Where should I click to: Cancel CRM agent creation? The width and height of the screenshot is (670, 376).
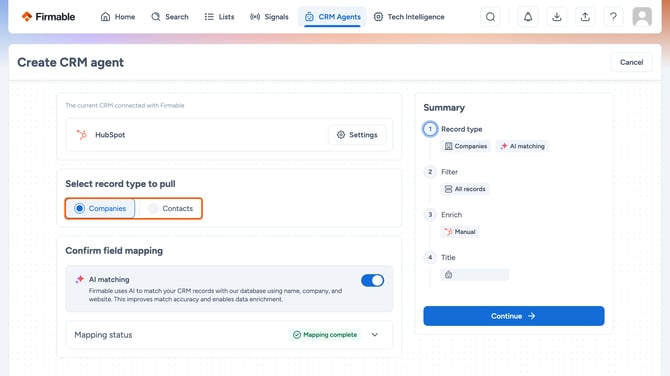tap(631, 62)
